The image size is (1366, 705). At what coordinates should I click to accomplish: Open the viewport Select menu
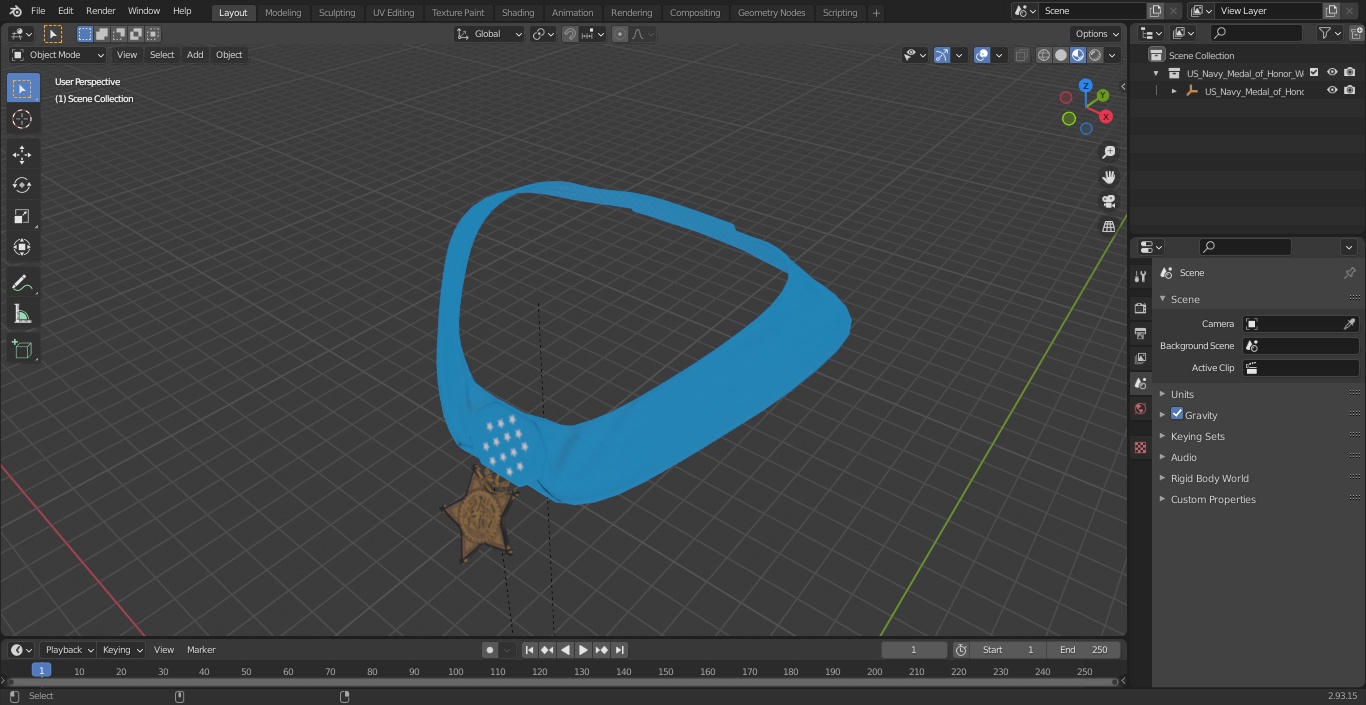click(162, 55)
